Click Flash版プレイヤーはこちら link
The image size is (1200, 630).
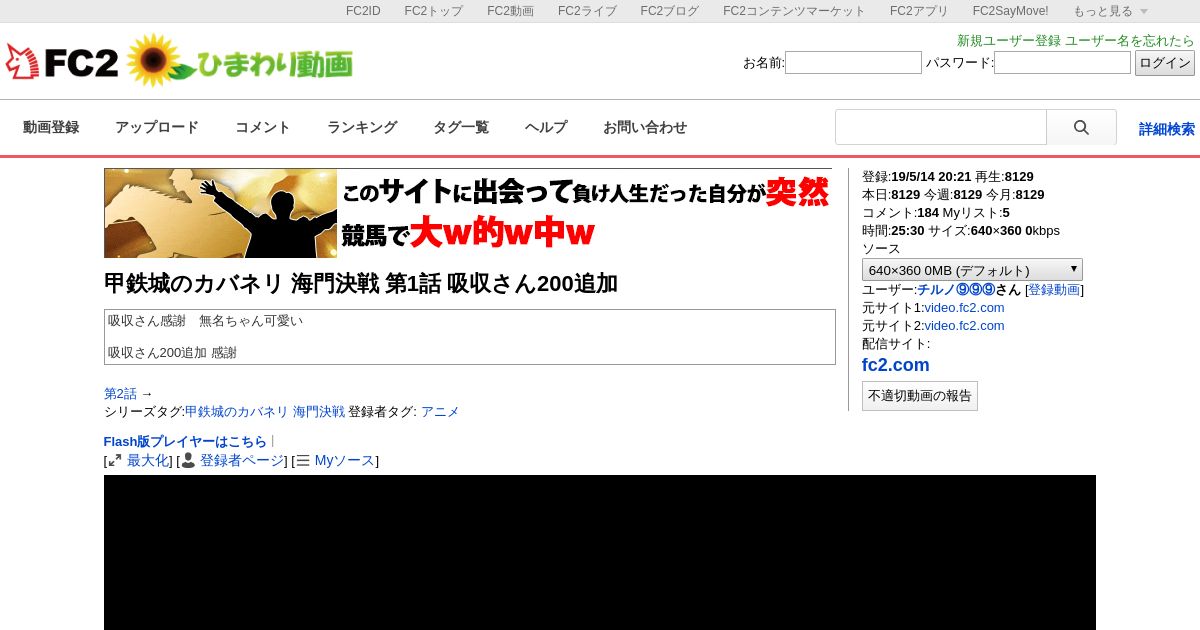pos(185,442)
